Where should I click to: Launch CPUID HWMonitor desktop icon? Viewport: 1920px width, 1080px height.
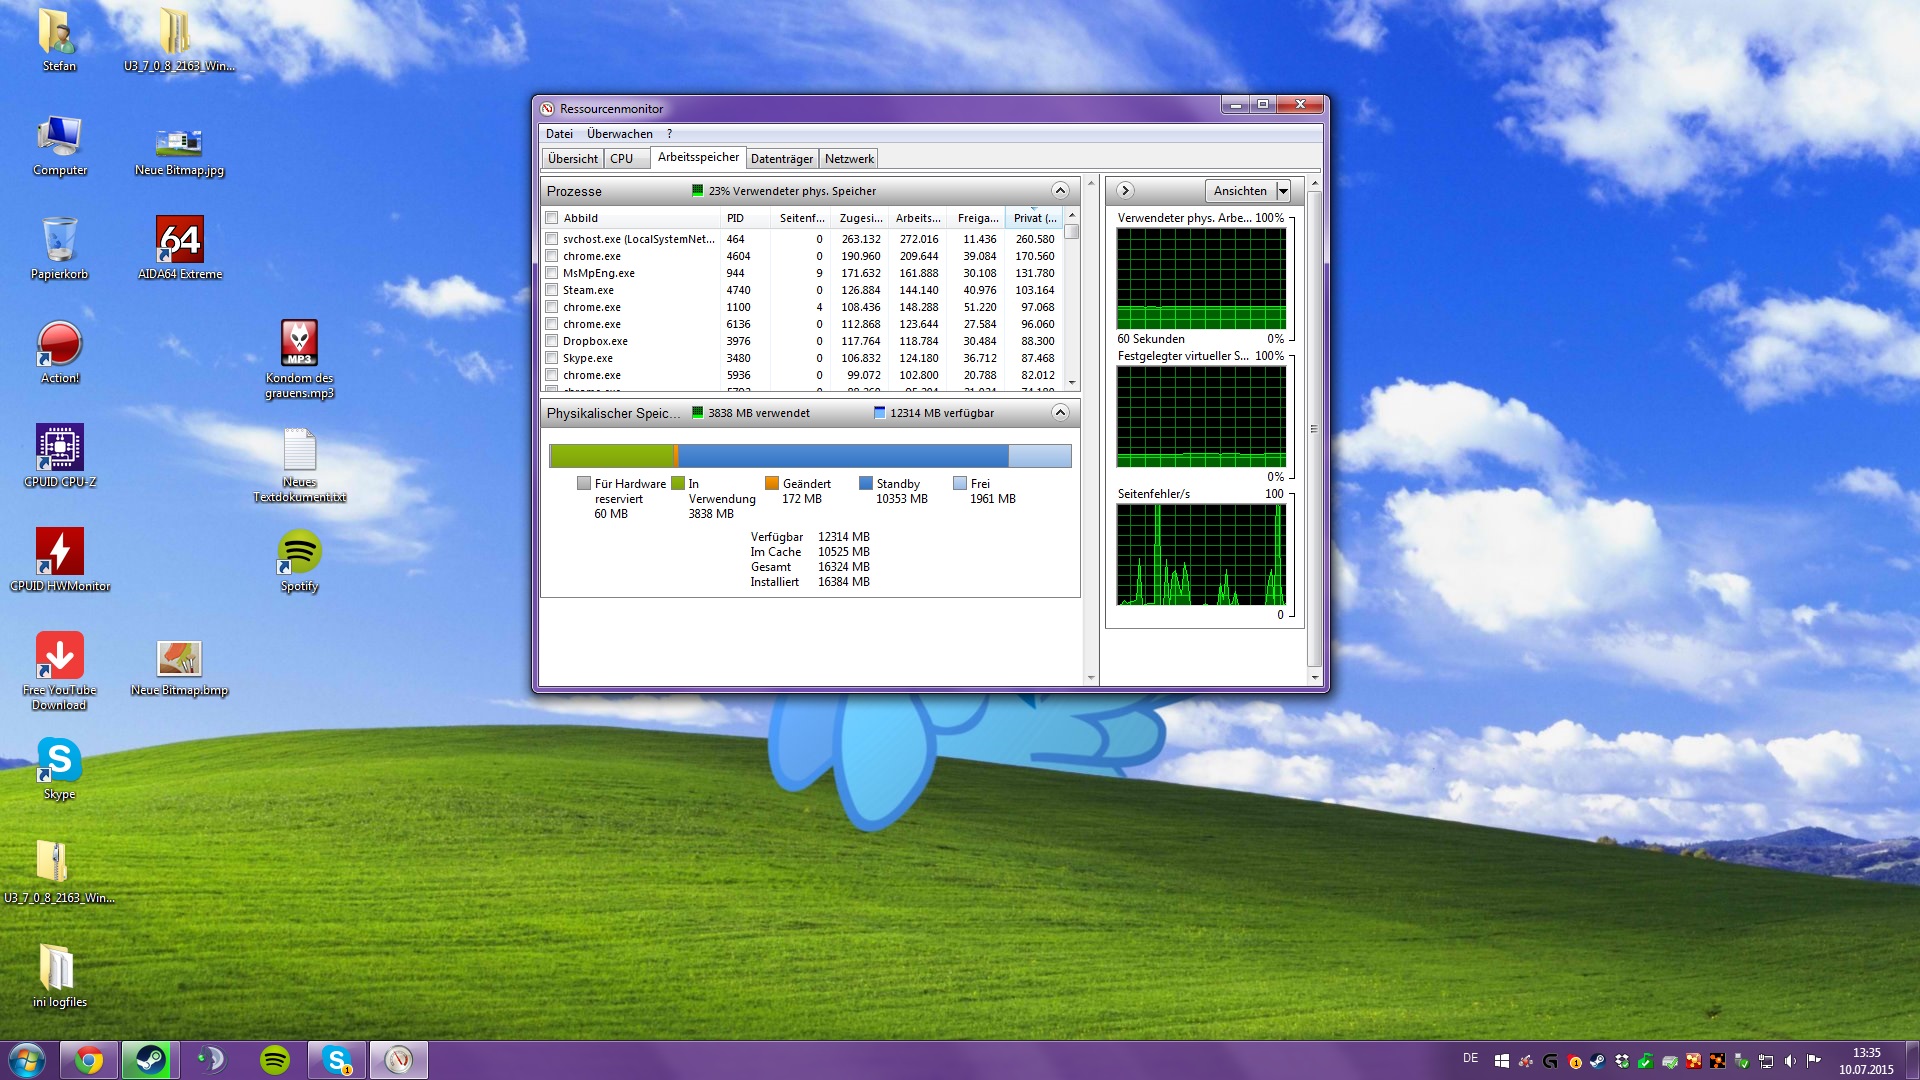[x=60, y=553]
